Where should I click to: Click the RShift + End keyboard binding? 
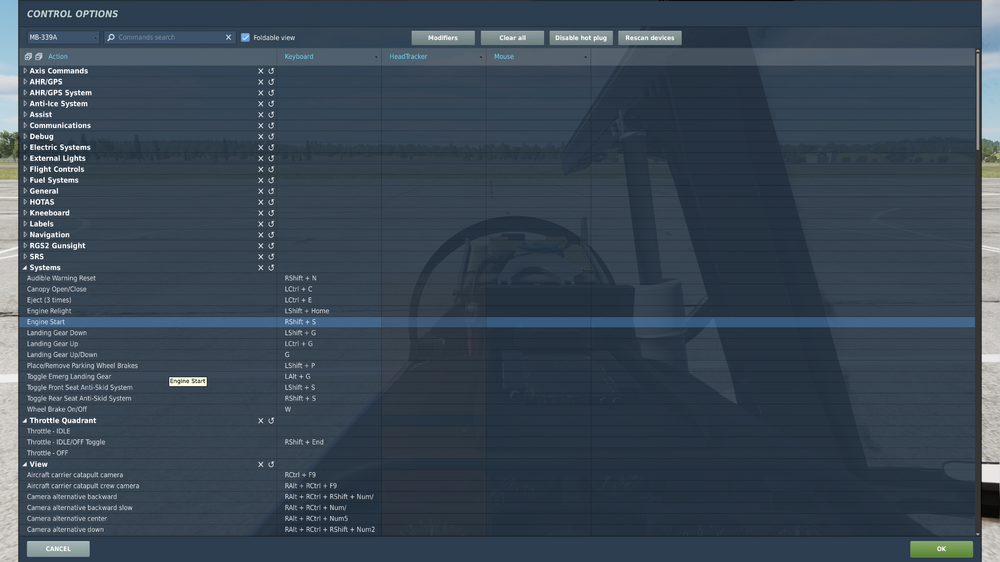[304, 442]
